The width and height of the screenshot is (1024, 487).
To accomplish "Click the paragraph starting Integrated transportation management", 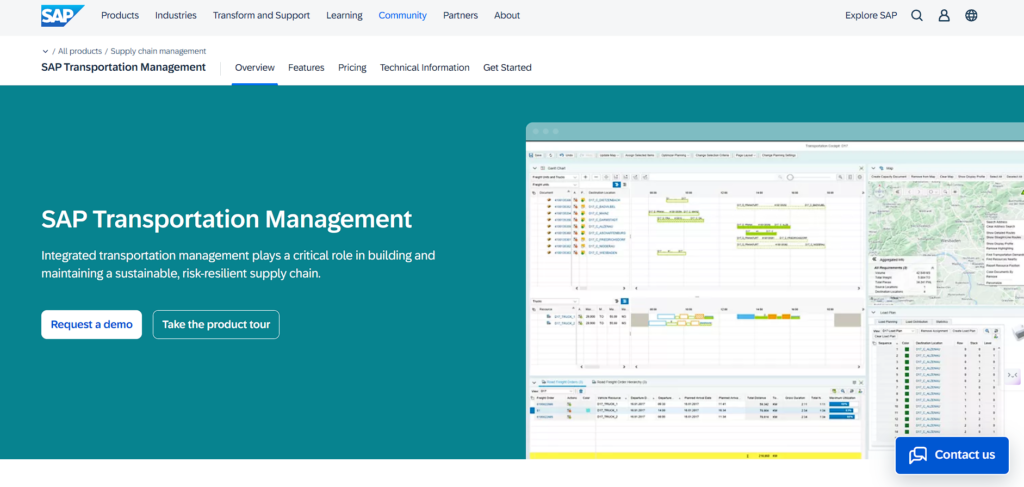I will click(x=238, y=264).
